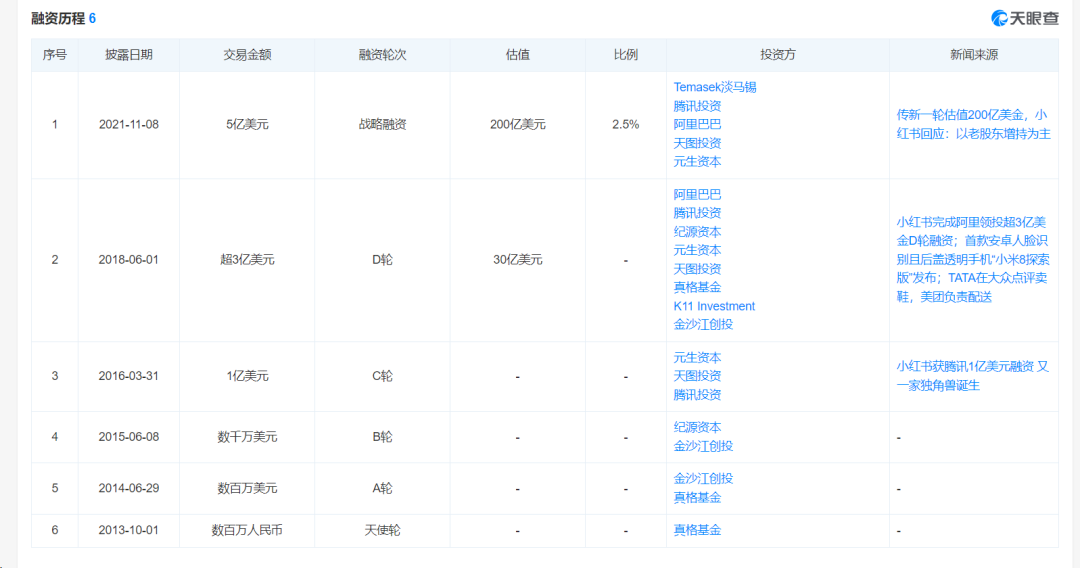
Task: Select the 2018-06-01 date cell
Action: [129, 260]
